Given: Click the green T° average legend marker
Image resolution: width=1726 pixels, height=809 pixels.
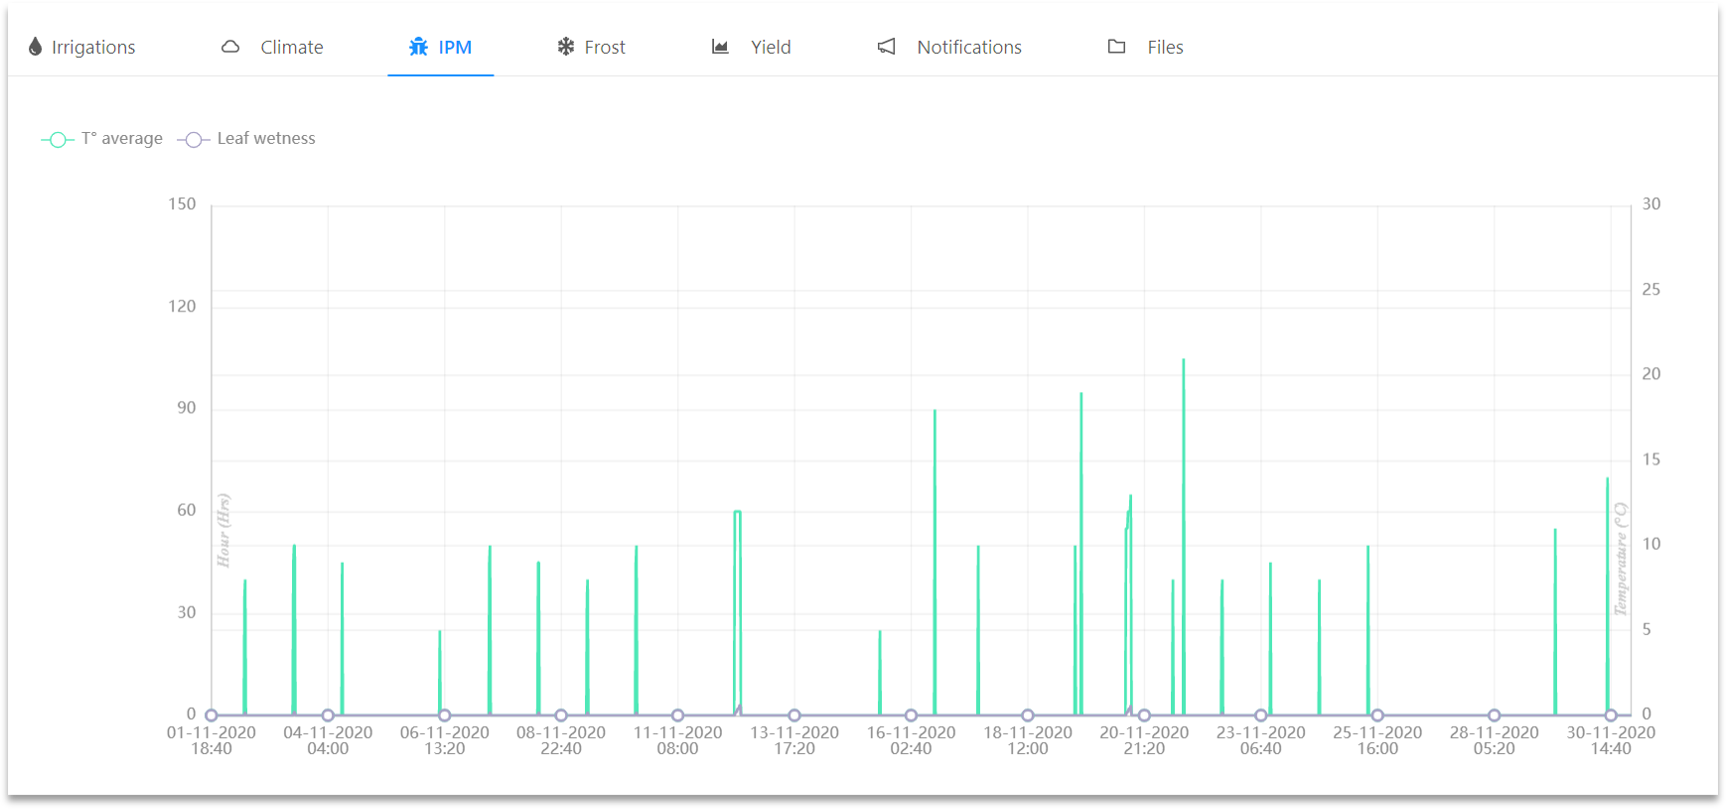Looking at the screenshot, I should pyautogui.click(x=58, y=140).
